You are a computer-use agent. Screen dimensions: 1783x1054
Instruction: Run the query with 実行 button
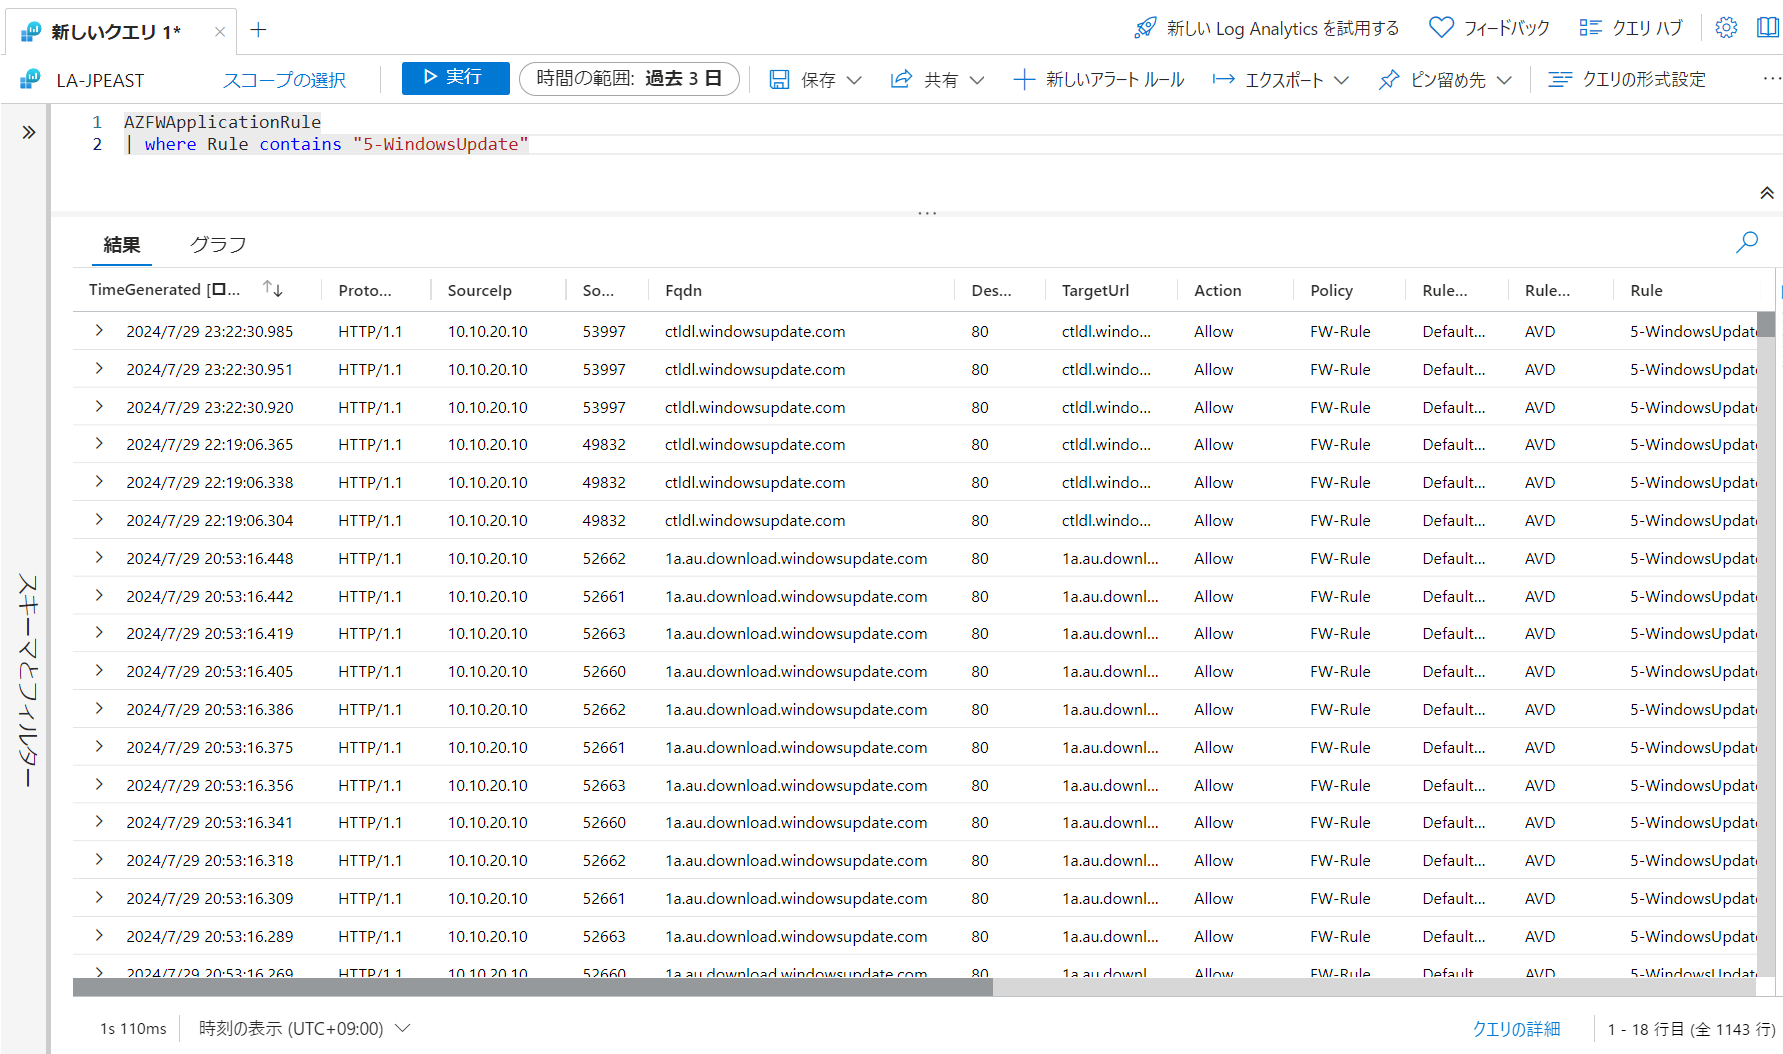click(455, 78)
